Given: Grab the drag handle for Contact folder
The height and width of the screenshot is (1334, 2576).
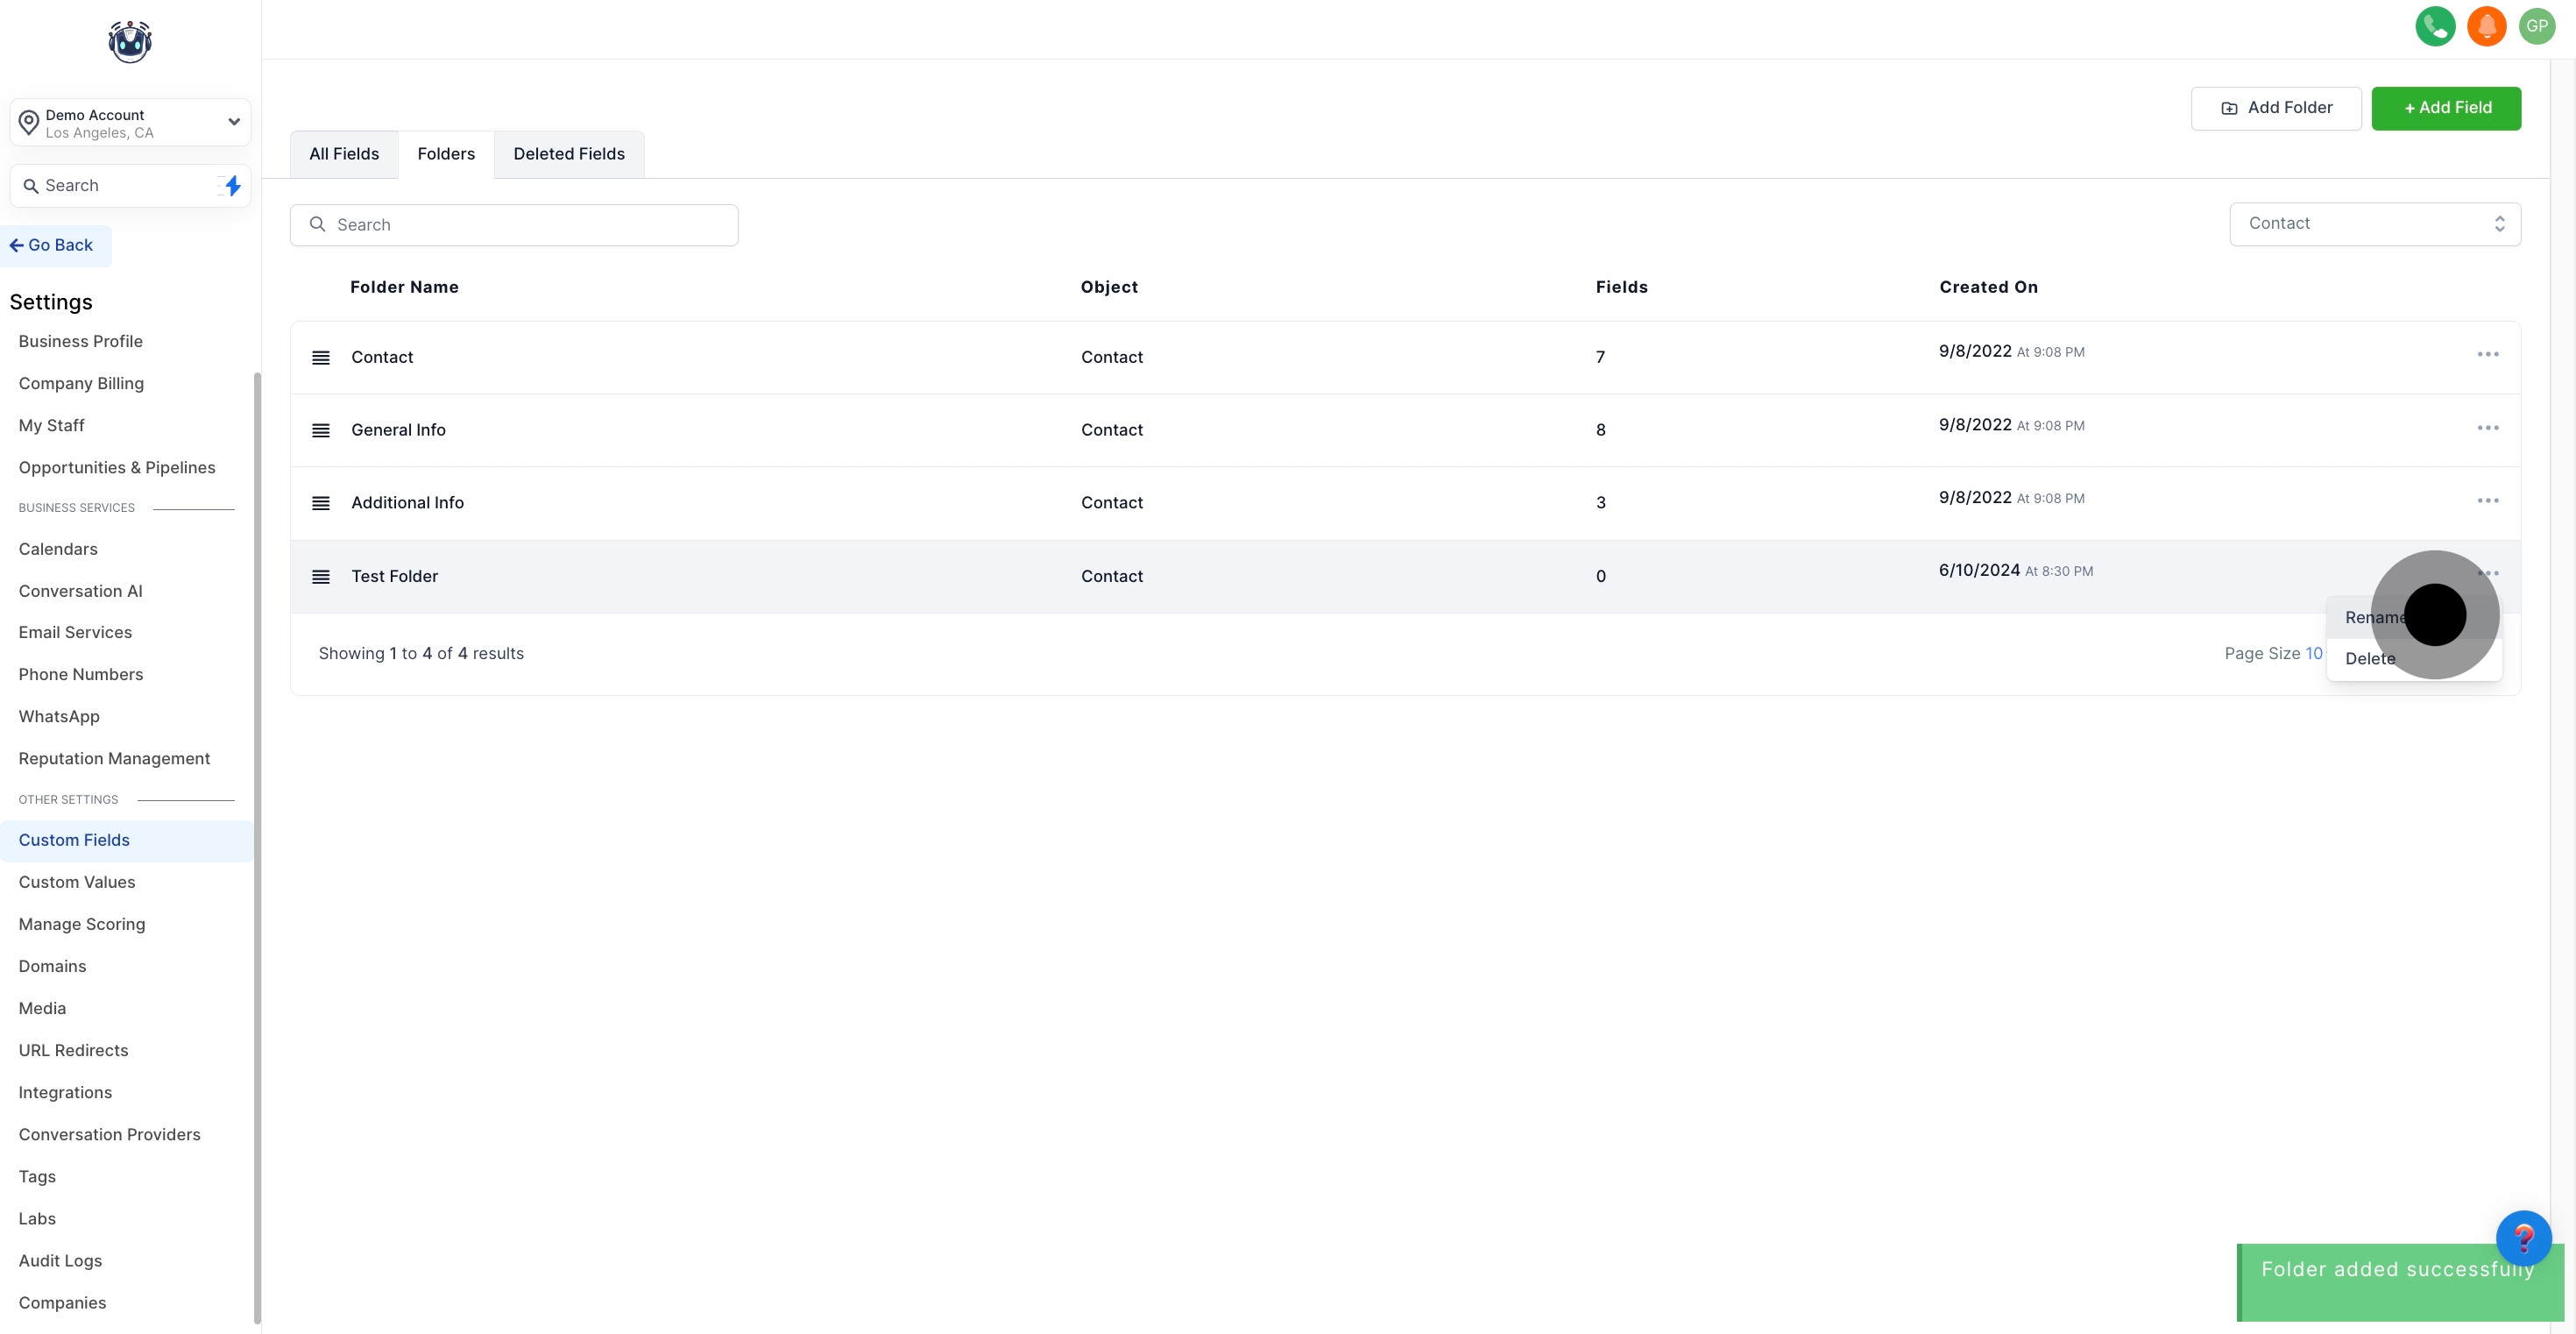Looking at the screenshot, I should 321,357.
